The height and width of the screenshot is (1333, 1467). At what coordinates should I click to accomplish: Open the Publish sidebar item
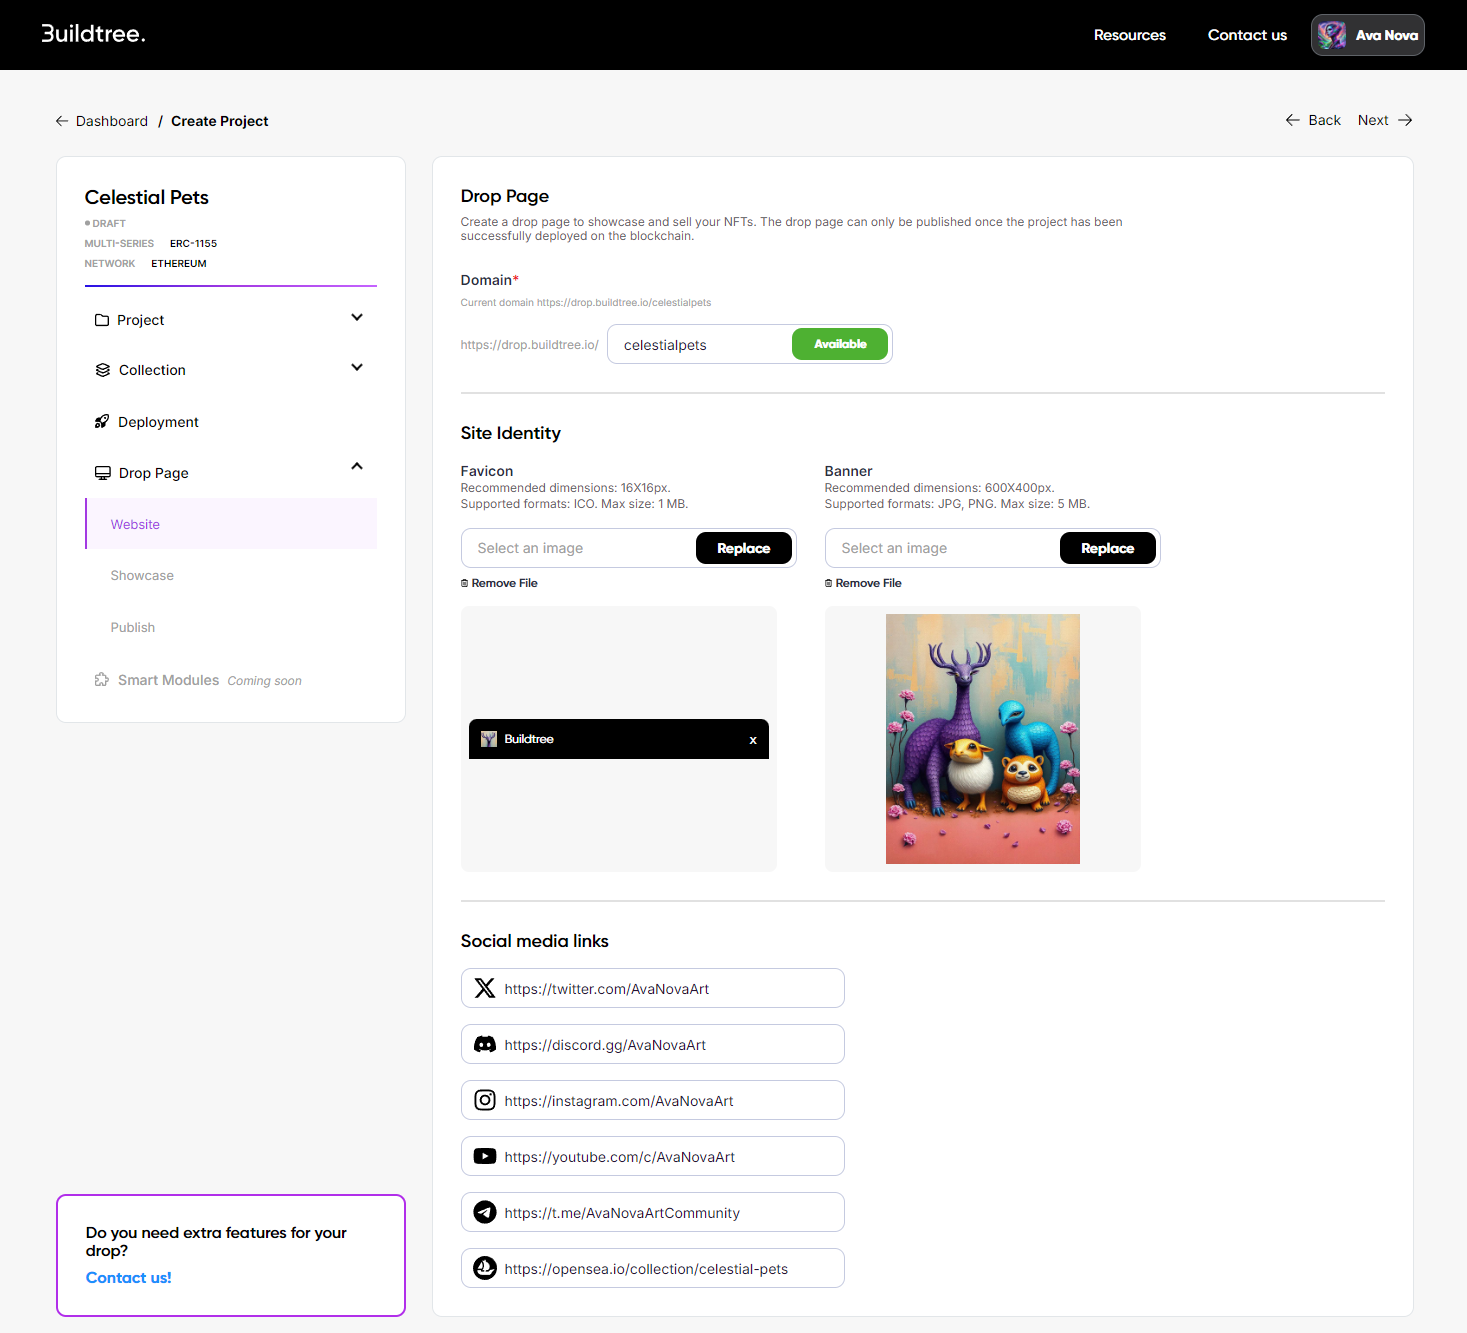[133, 628]
